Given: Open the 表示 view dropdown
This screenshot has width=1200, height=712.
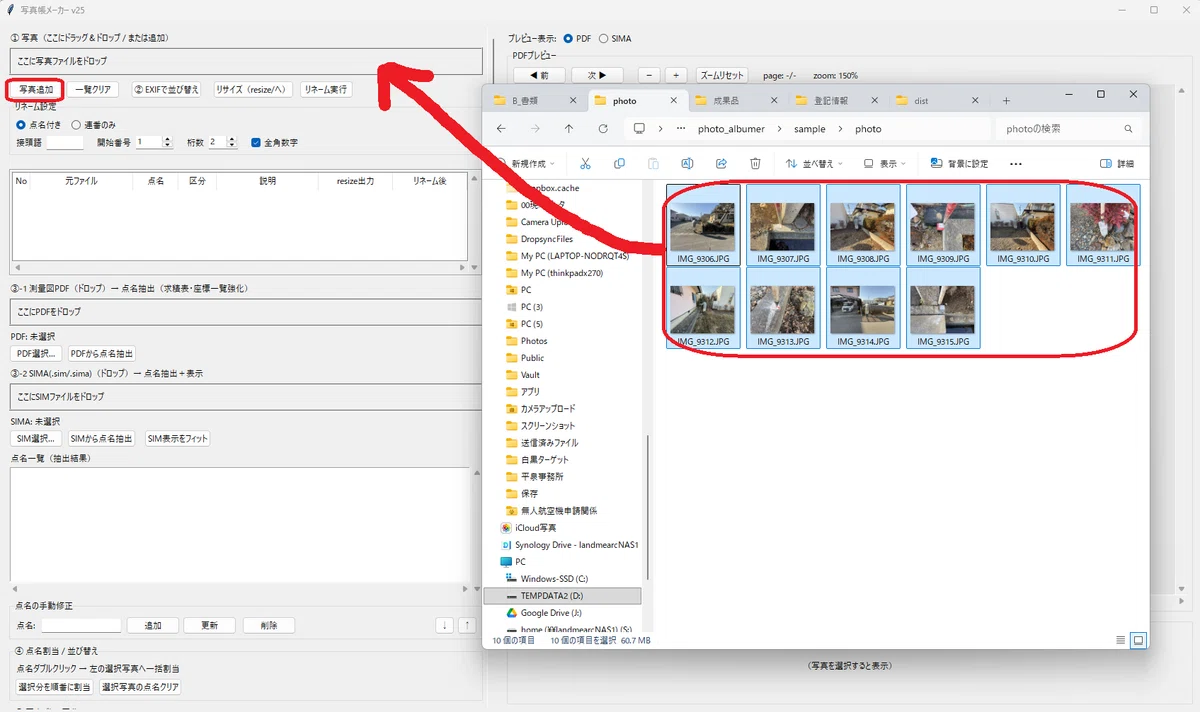Looking at the screenshot, I should pos(884,163).
